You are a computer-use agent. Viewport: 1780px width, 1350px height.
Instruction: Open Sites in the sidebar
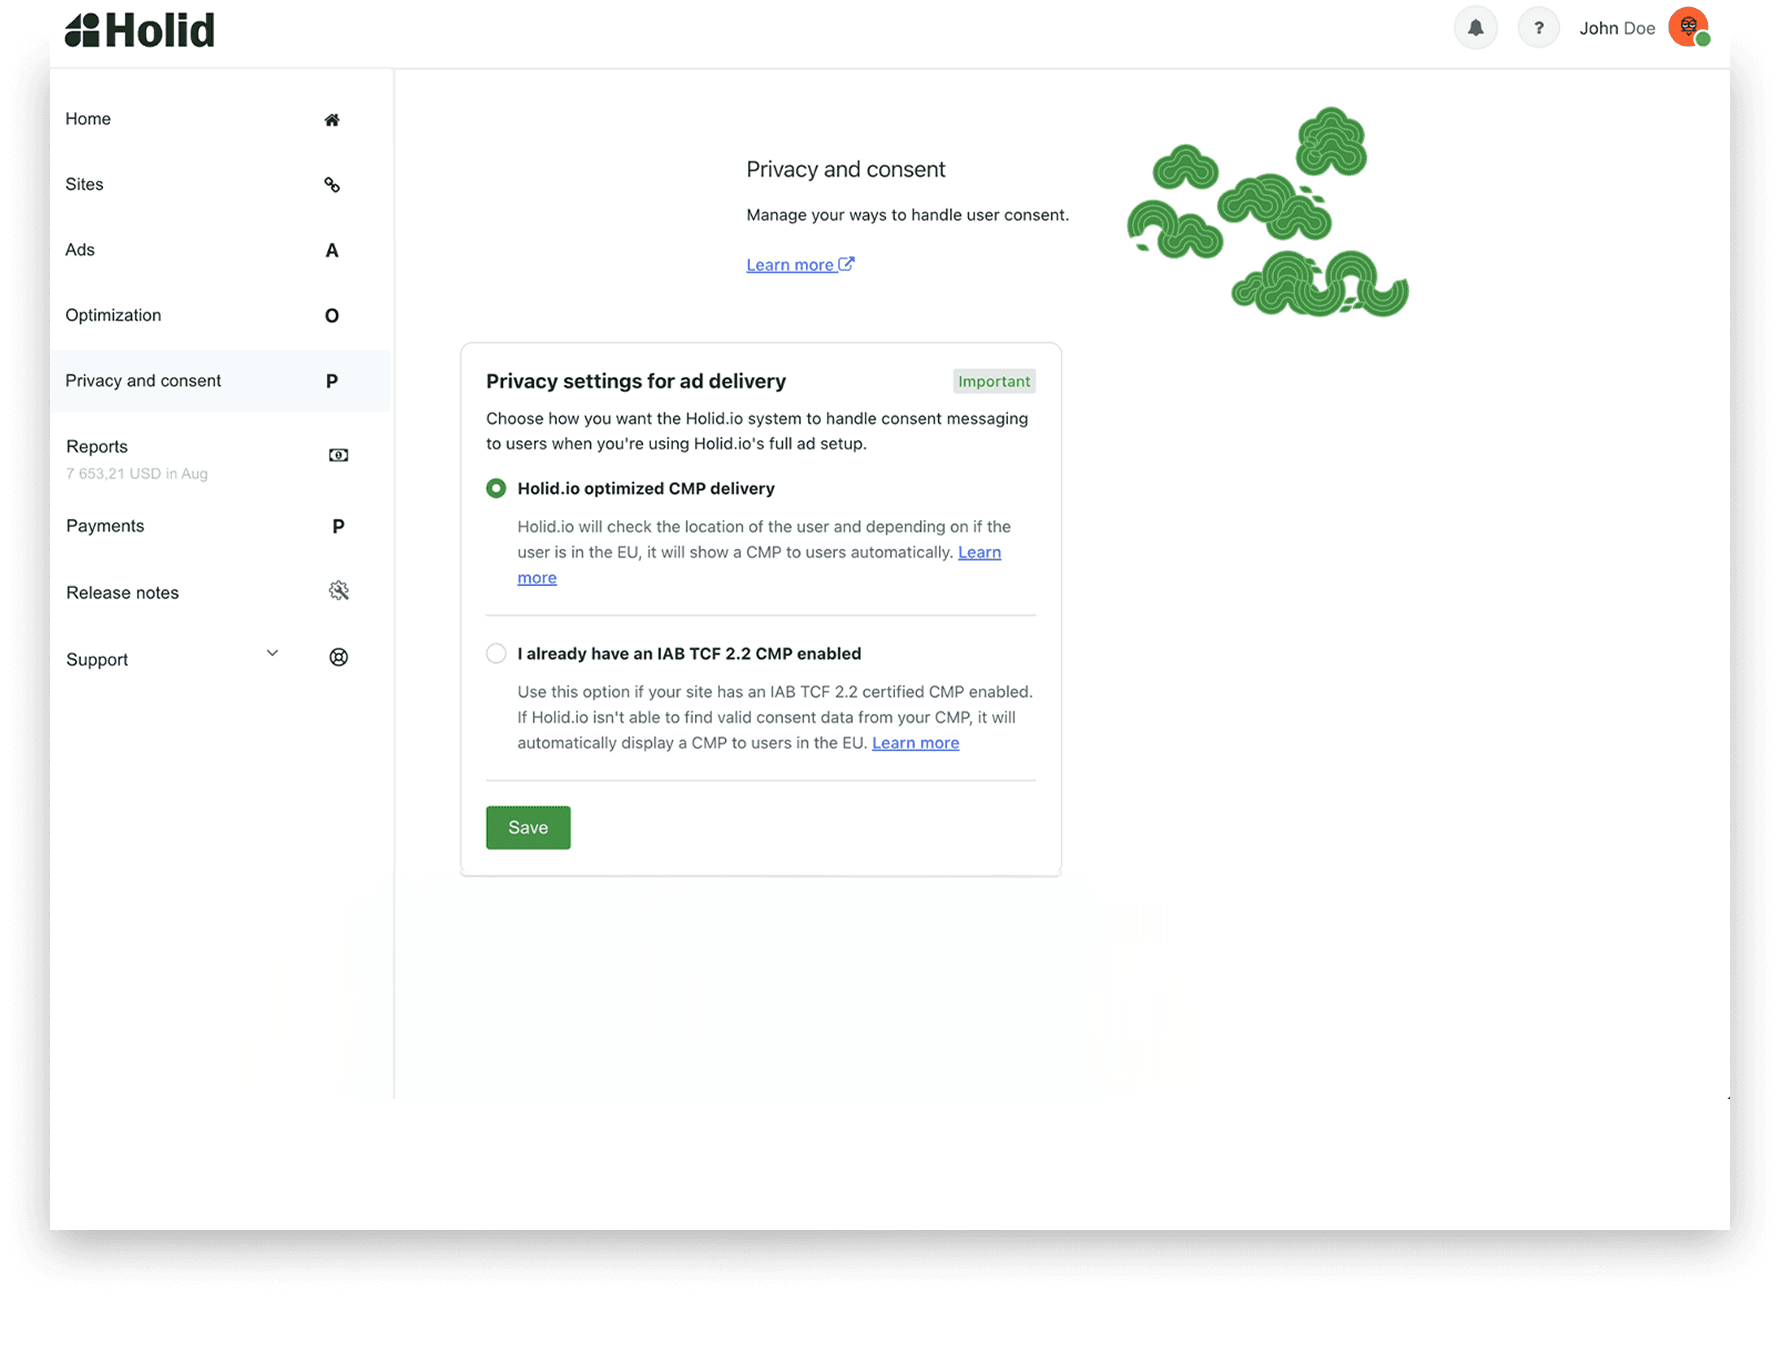tap(84, 184)
